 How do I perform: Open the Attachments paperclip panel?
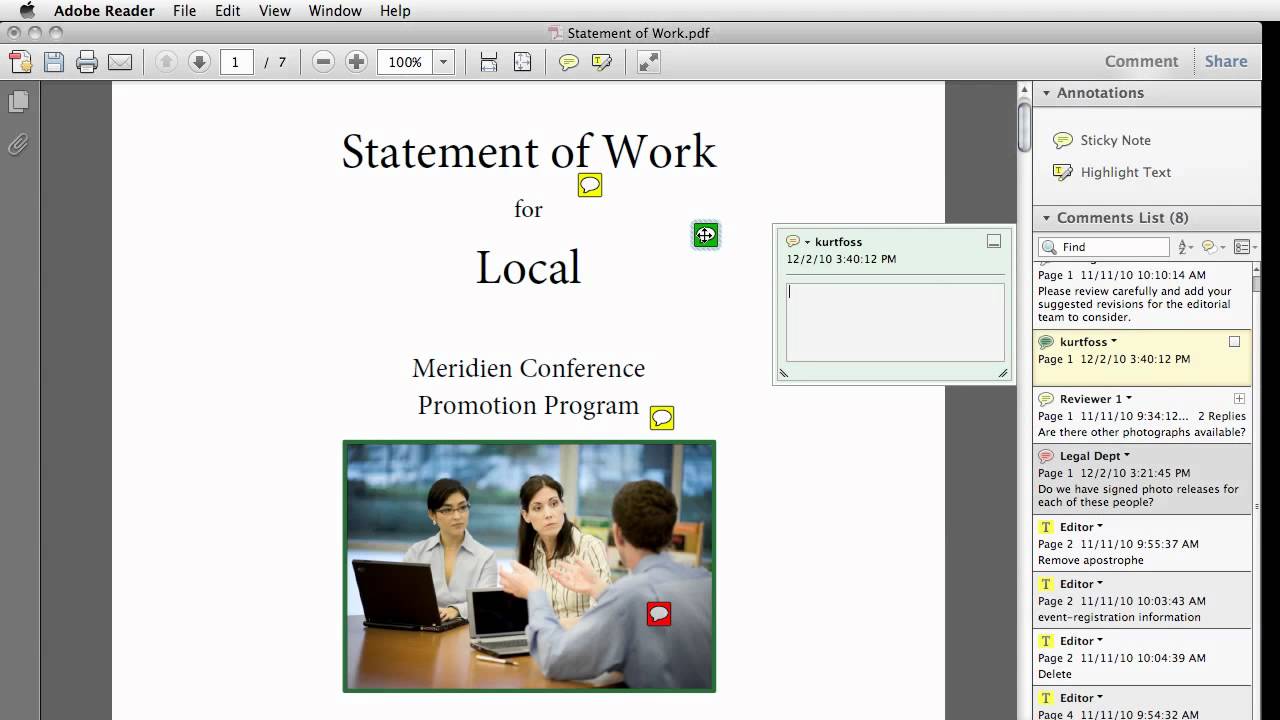coord(18,145)
